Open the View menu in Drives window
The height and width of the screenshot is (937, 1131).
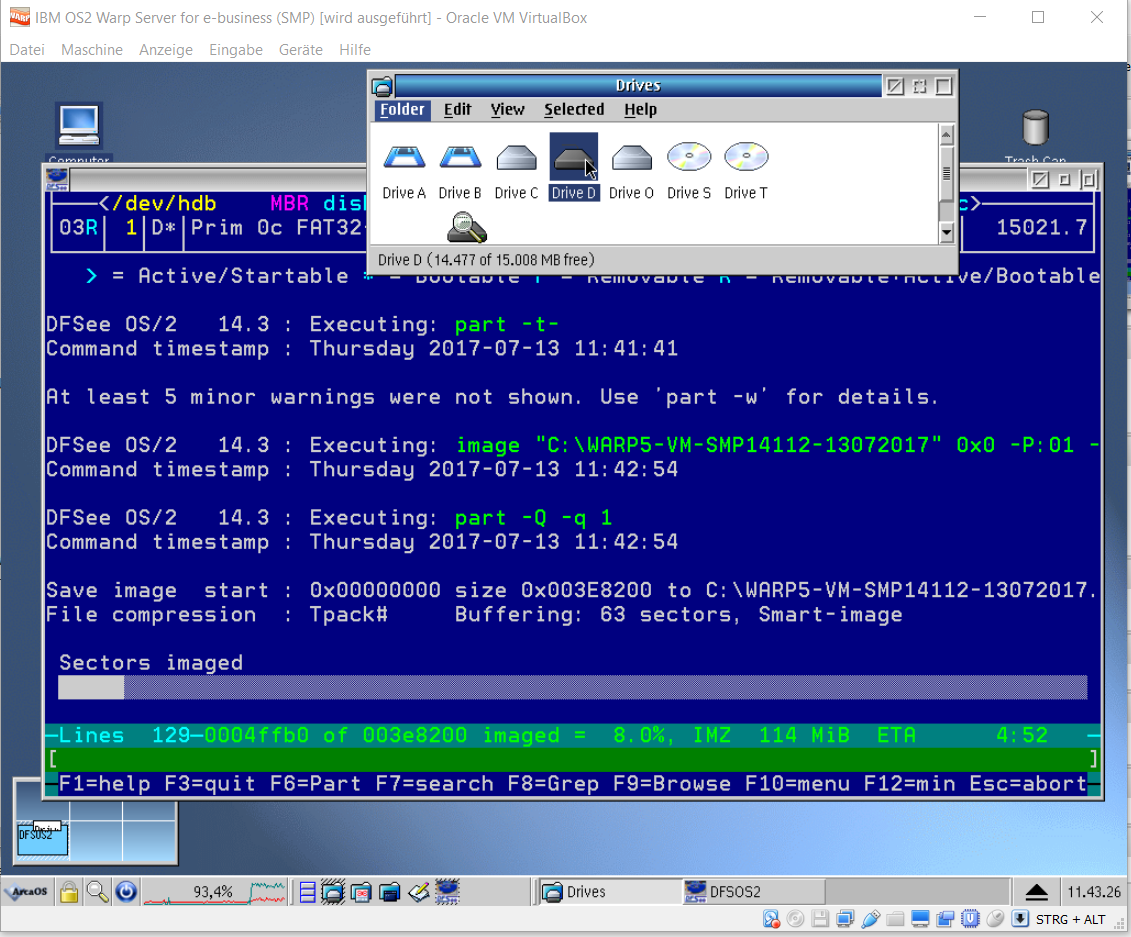point(508,110)
